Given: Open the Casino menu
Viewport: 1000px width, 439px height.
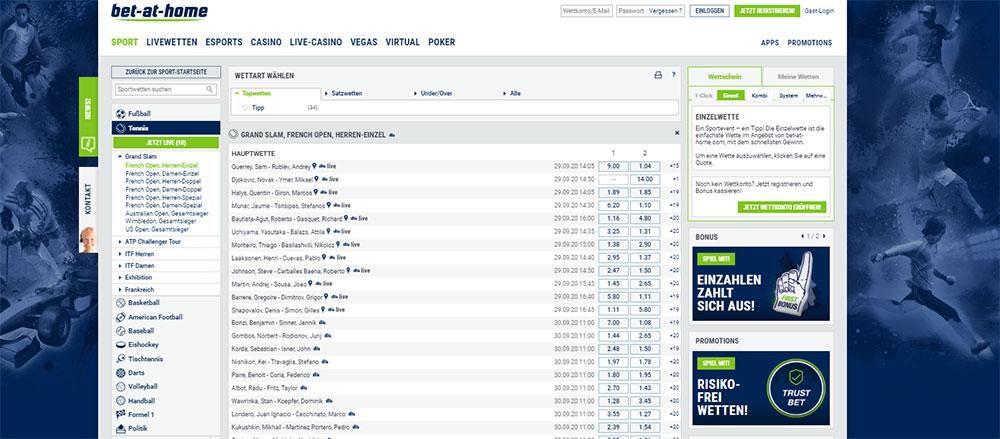Looking at the screenshot, I should [x=266, y=43].
